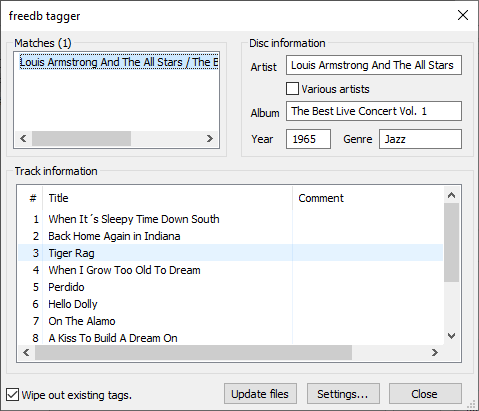Click the Update files button
Screen dimensions: 479x411
coord(260,394)
